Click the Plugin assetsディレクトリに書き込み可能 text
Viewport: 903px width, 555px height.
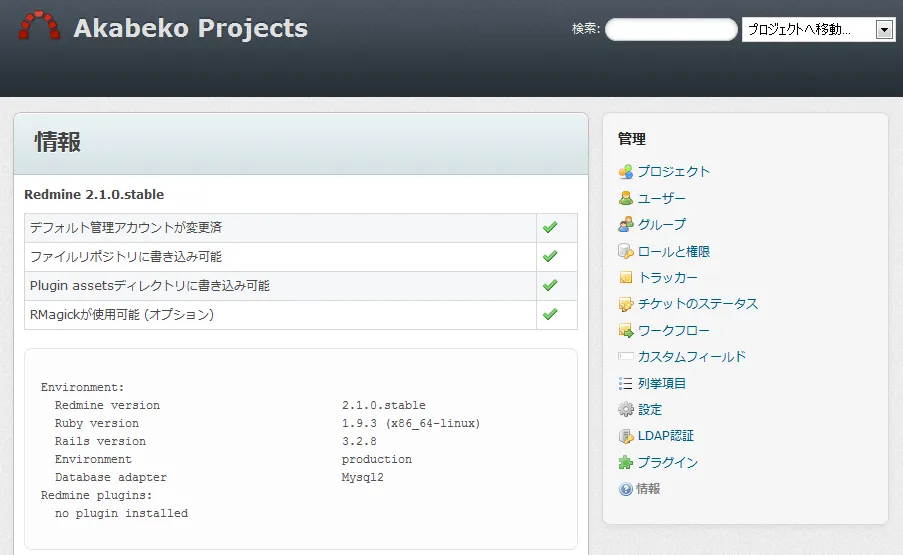pos(150,286)
